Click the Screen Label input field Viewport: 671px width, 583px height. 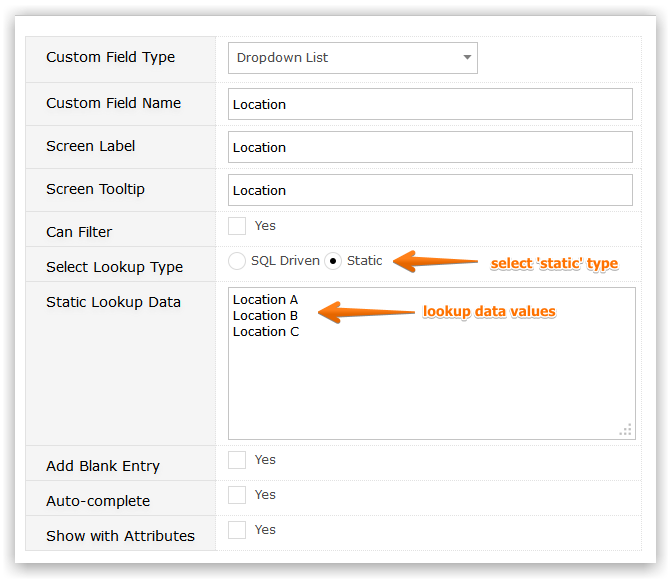point(430,147)
